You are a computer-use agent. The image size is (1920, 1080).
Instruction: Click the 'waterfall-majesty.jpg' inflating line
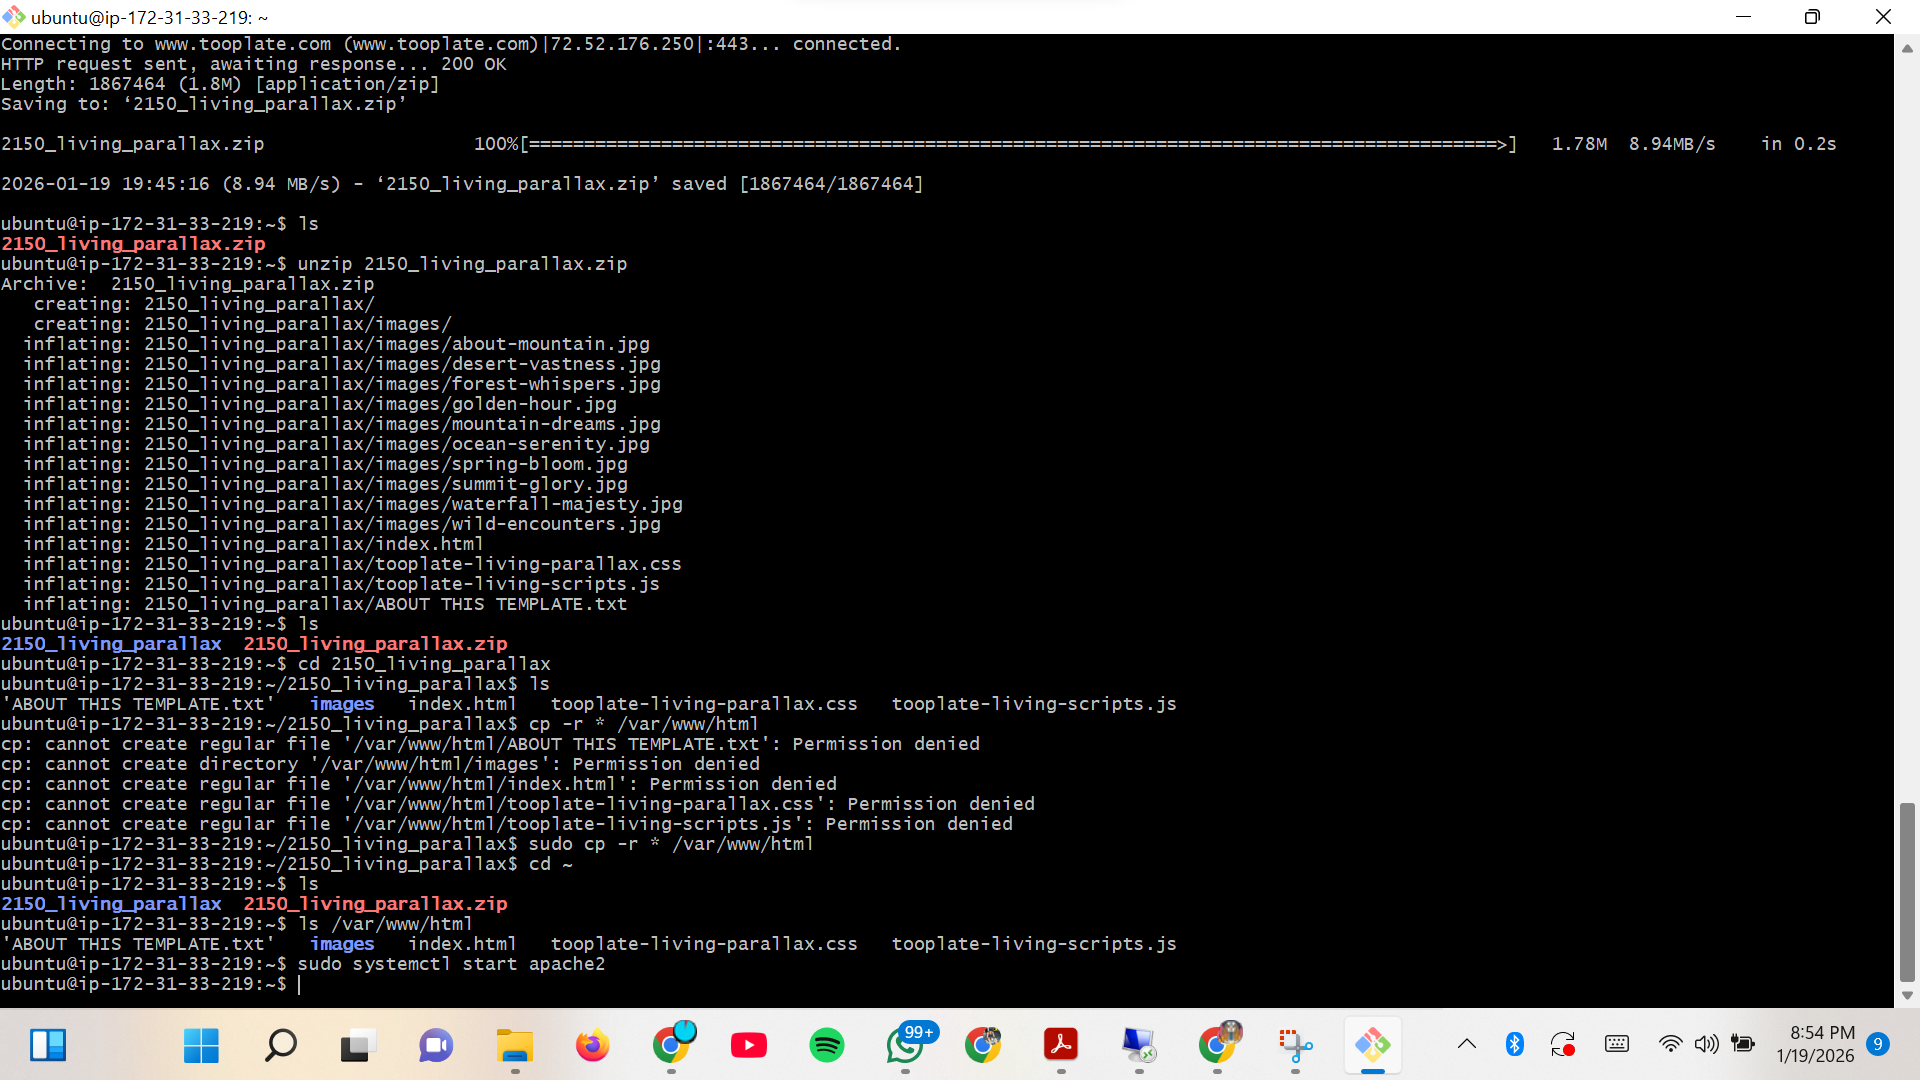coord(353,504)
